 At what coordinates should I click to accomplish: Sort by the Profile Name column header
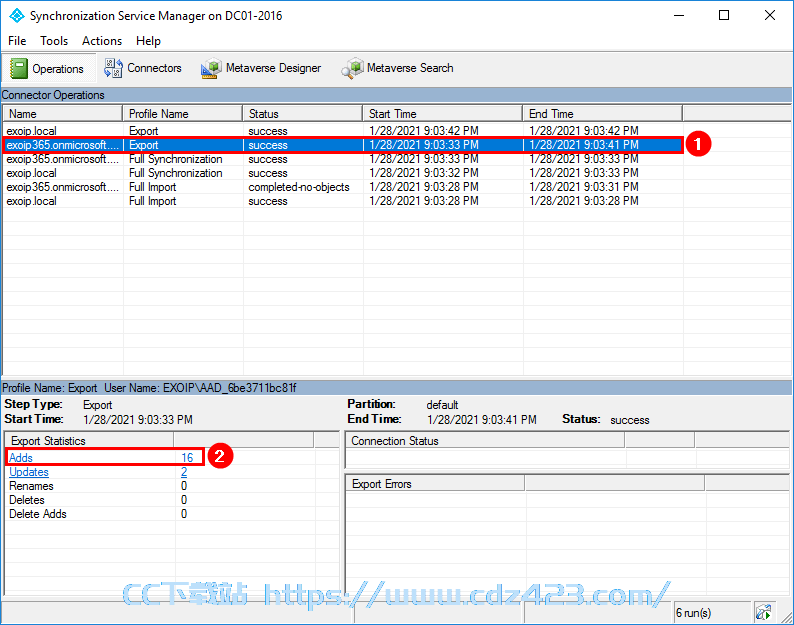(x=183, y=114)
